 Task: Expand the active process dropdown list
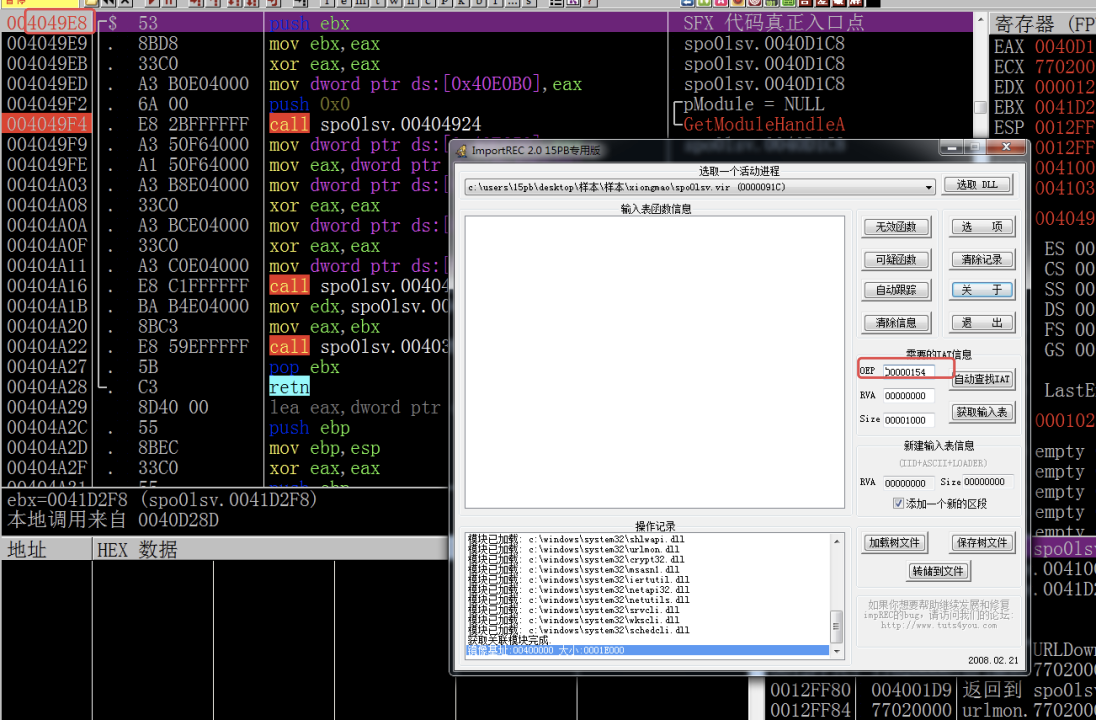(929, 187)
